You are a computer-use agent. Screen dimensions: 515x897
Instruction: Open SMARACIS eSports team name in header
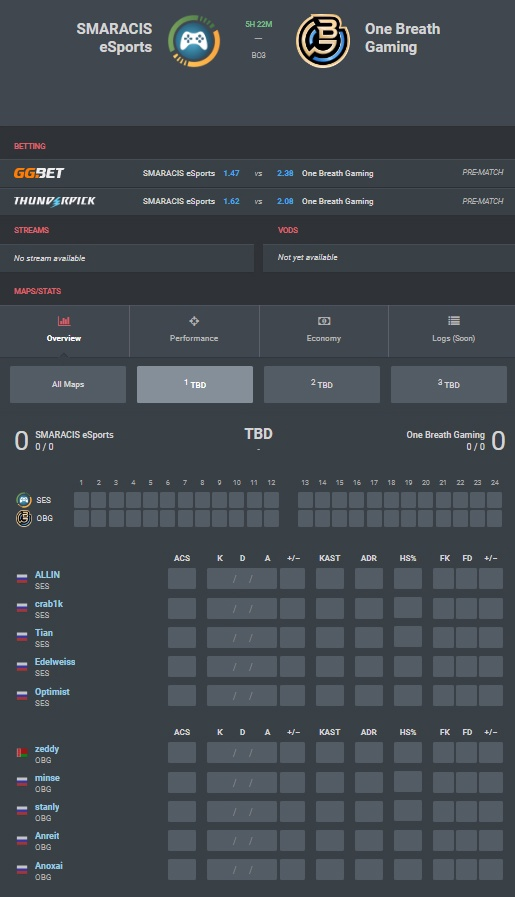pyautogui.click(x=114, y=38)
